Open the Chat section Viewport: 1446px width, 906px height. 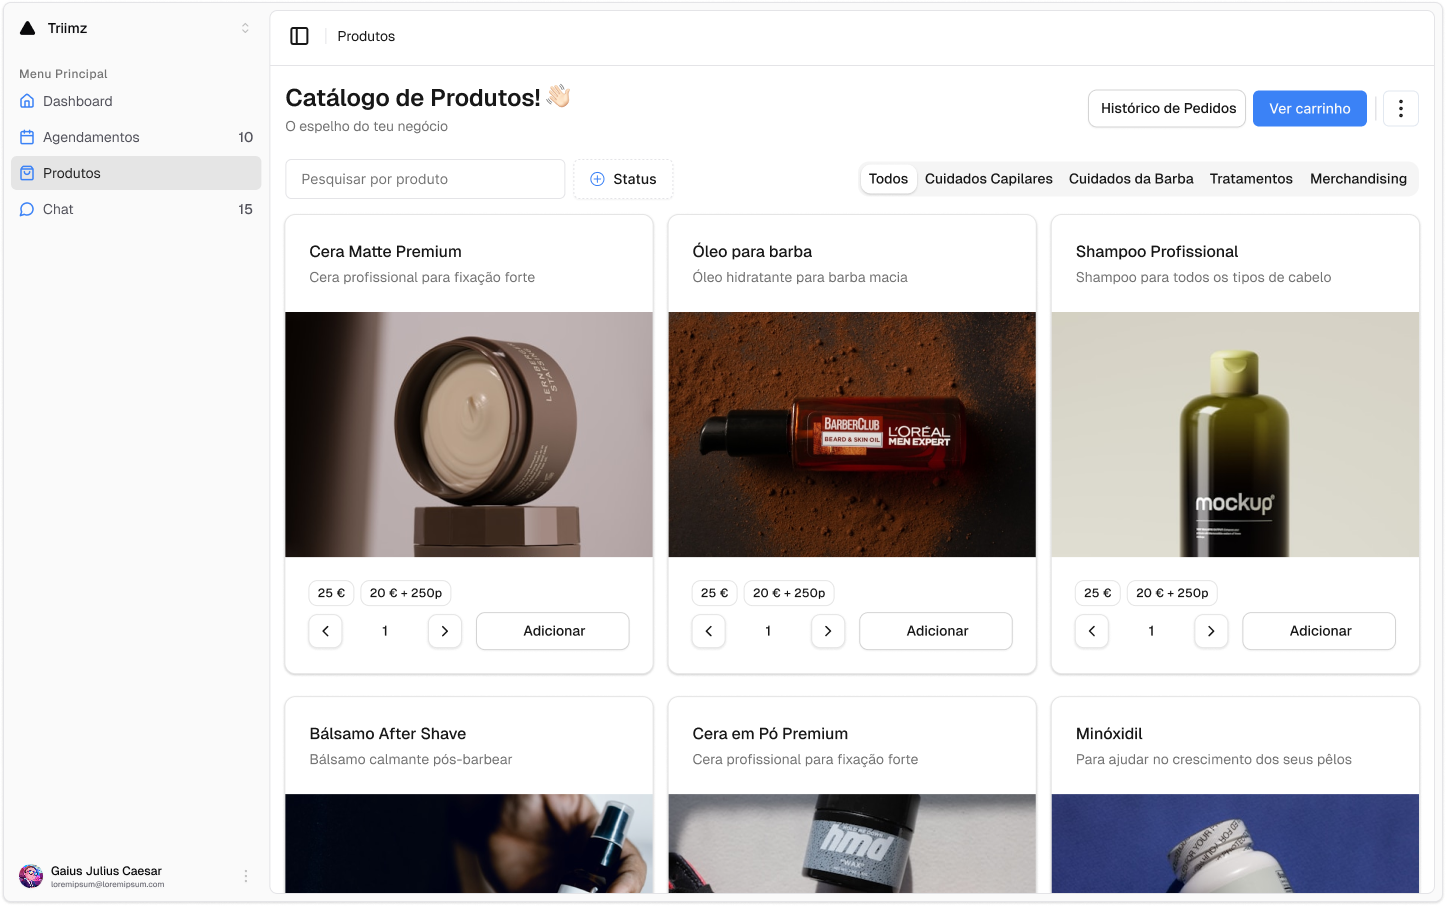58,209
